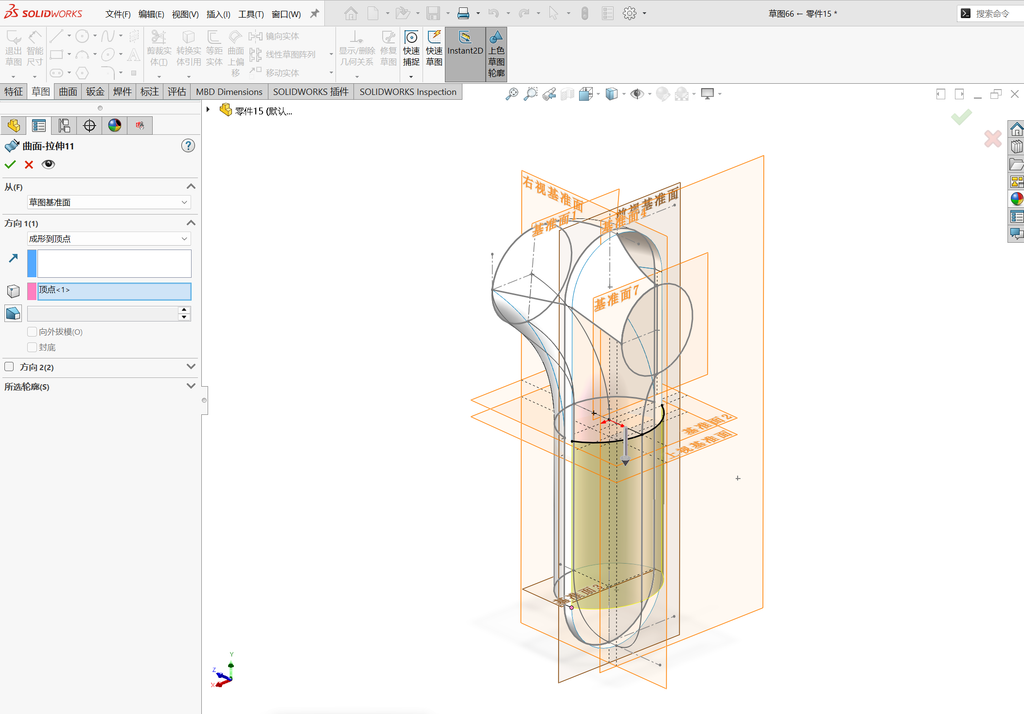The width and height of the screenshot is (1024, 714).
Task: Click the direction of extrusion selection box
Action: point(114,263)
